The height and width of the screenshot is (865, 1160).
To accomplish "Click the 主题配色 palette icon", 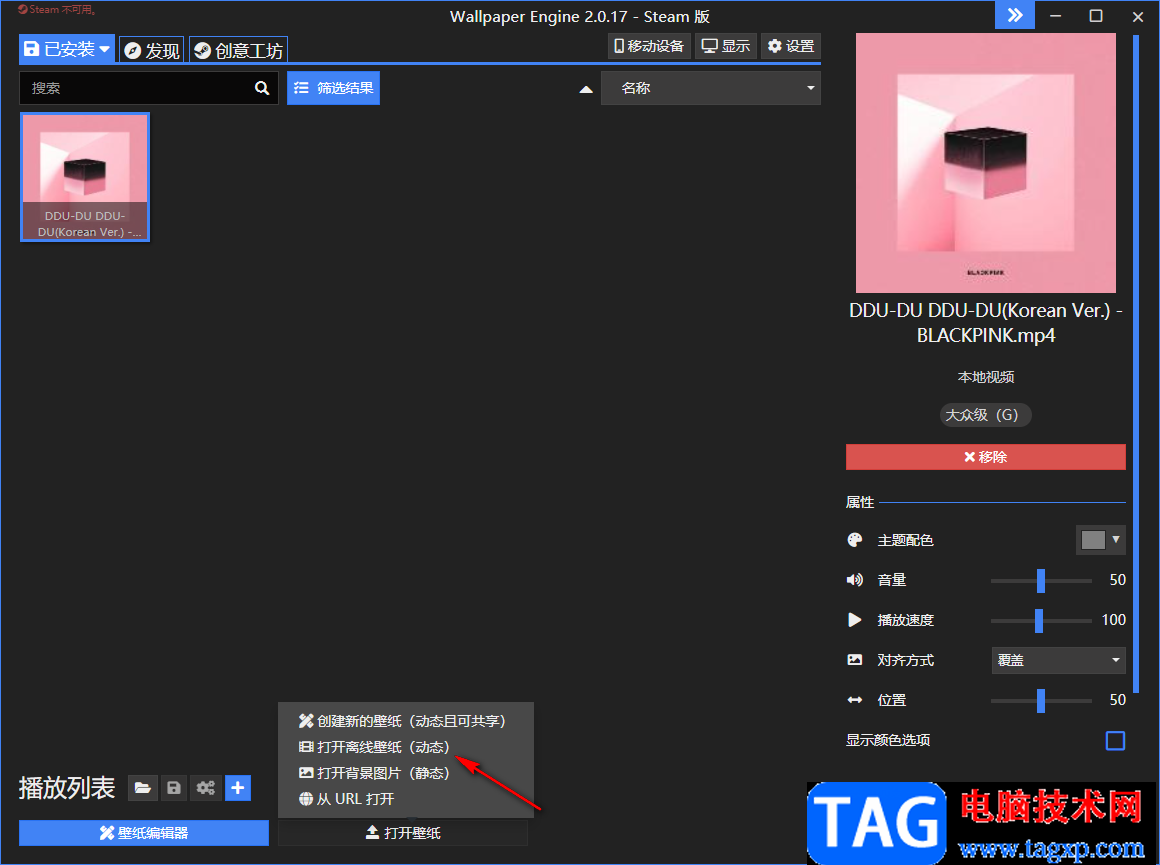I will pyautogui.click(x=854, y=540).
